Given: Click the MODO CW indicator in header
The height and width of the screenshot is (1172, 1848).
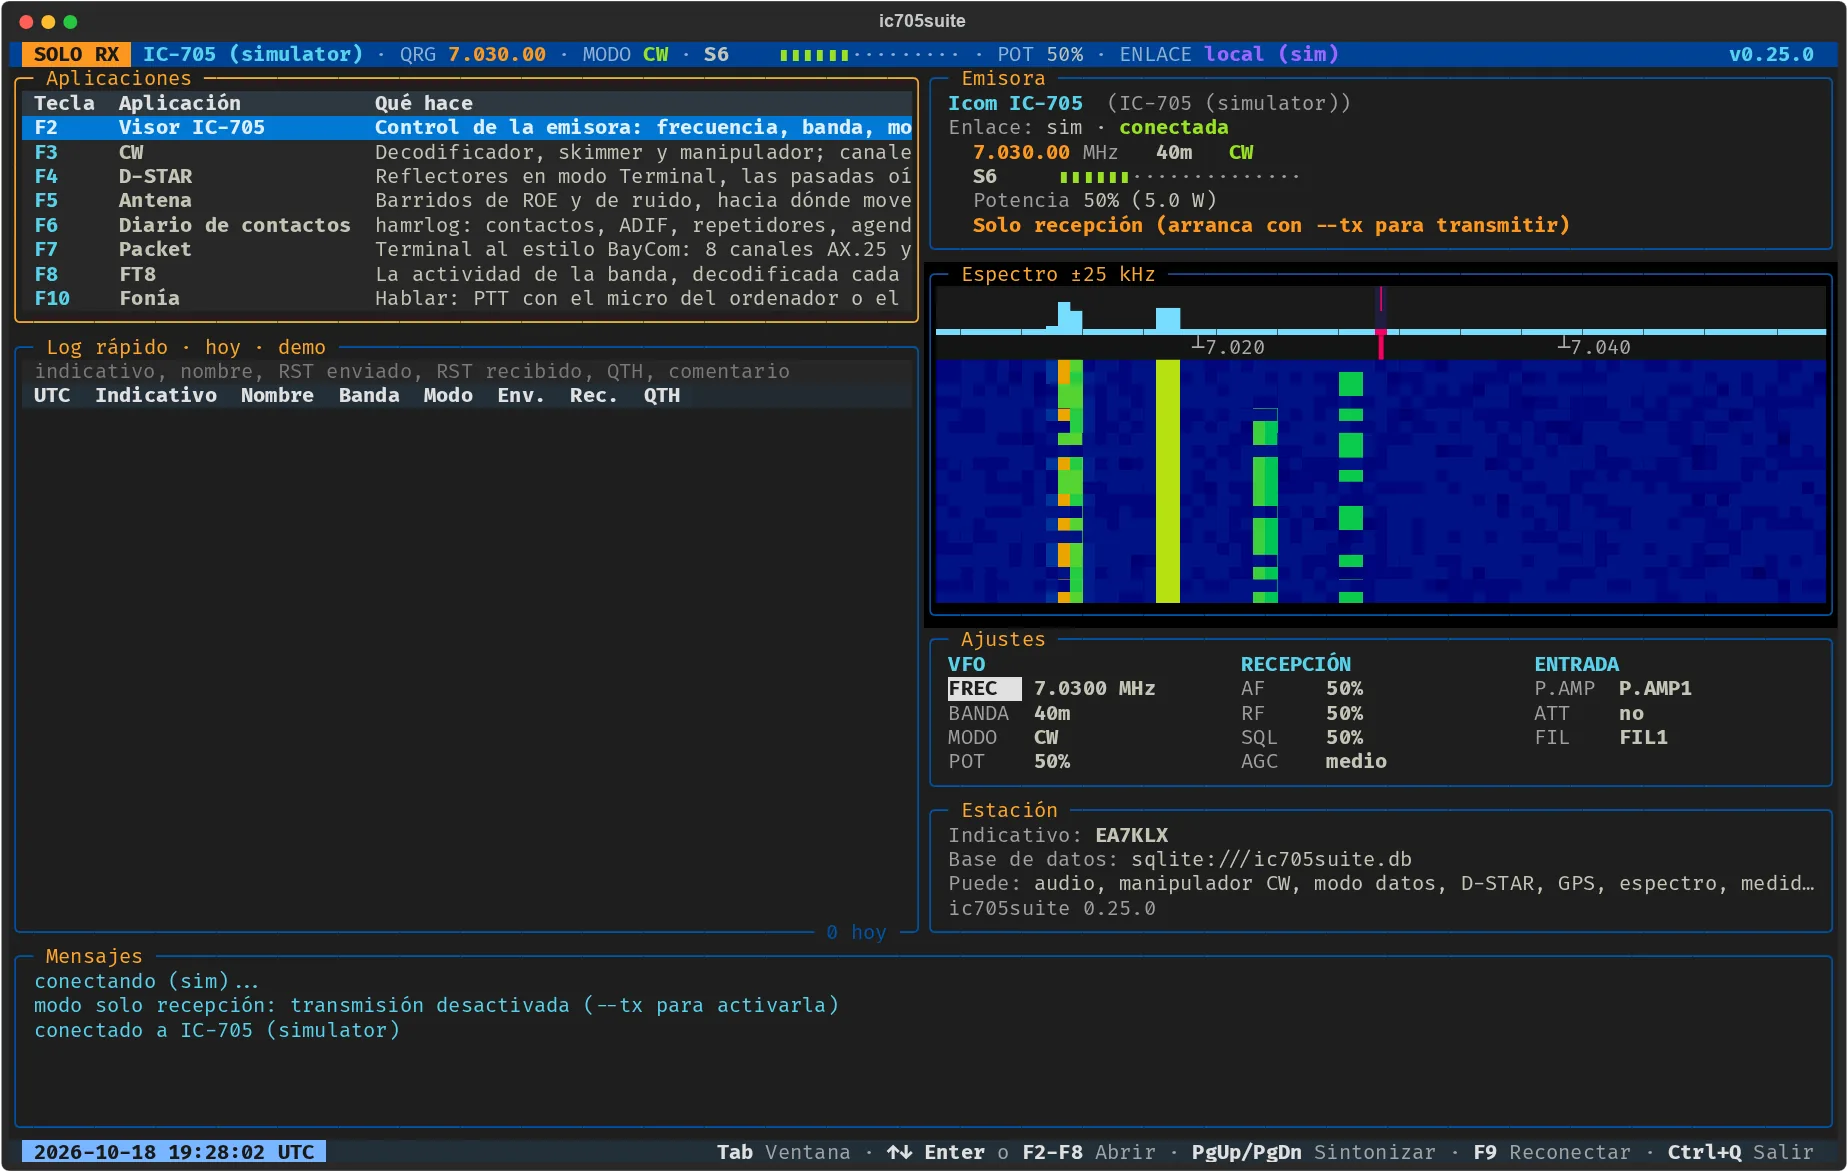Looking at the screenshot, I should (x=625, y=54).
